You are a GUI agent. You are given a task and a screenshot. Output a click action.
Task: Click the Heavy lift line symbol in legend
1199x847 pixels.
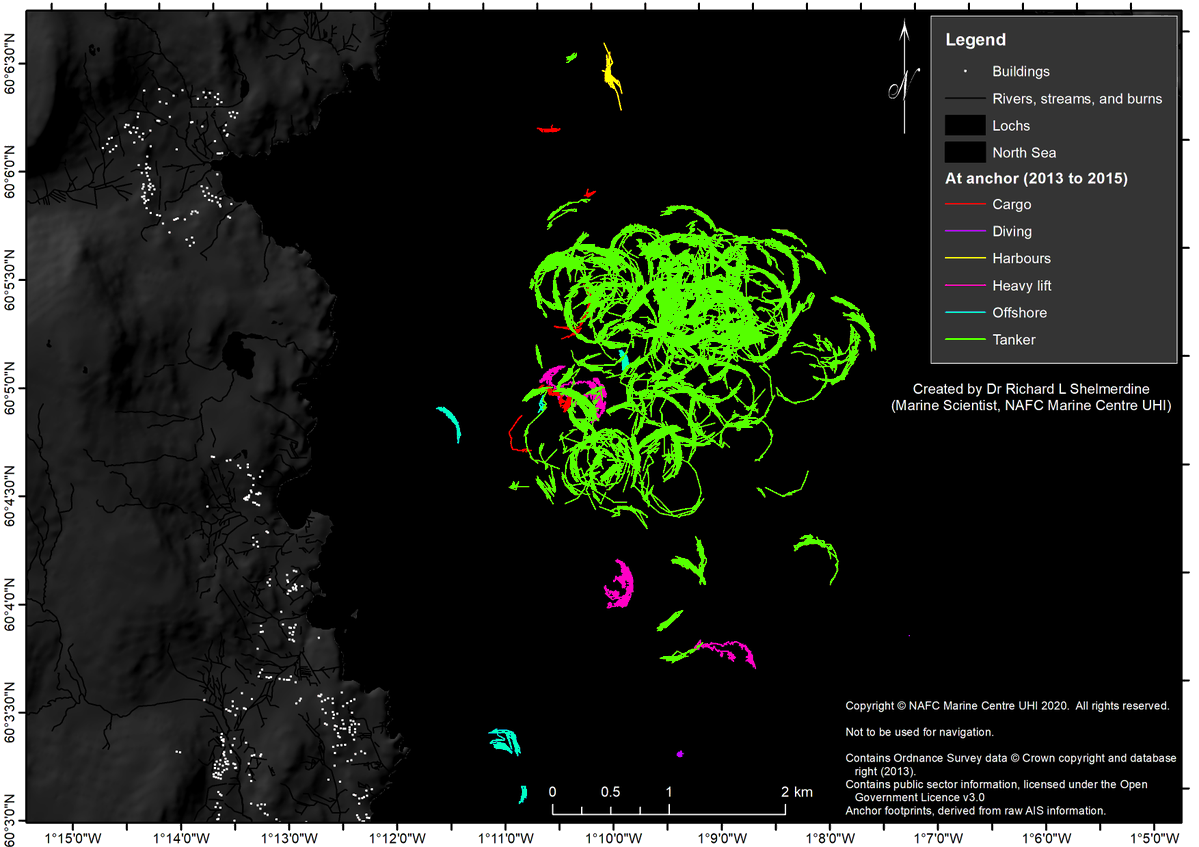click(964, 286)
